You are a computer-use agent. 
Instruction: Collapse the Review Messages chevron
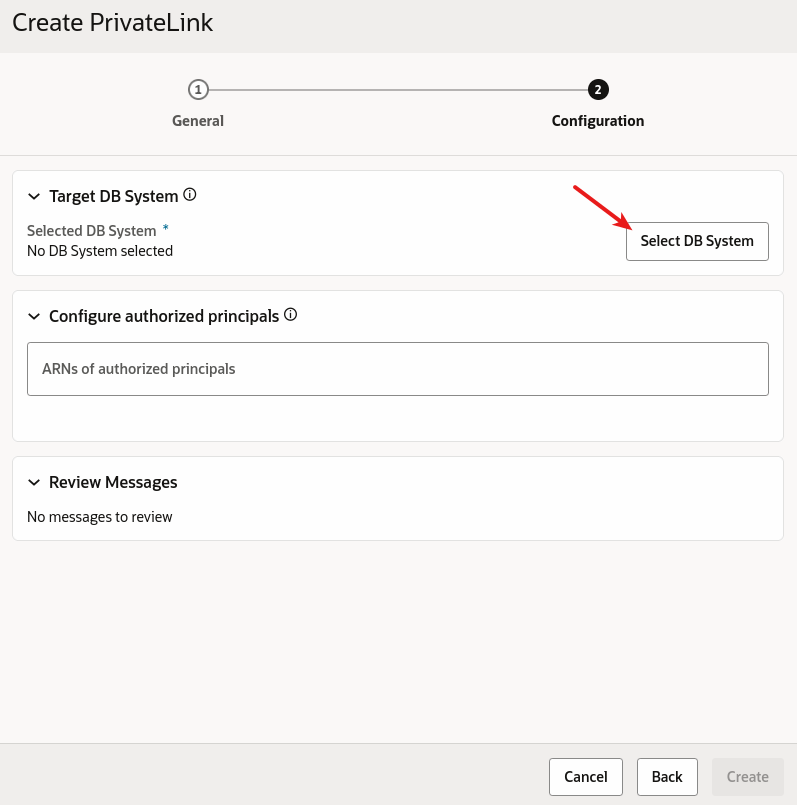click(x=34, y=483)
